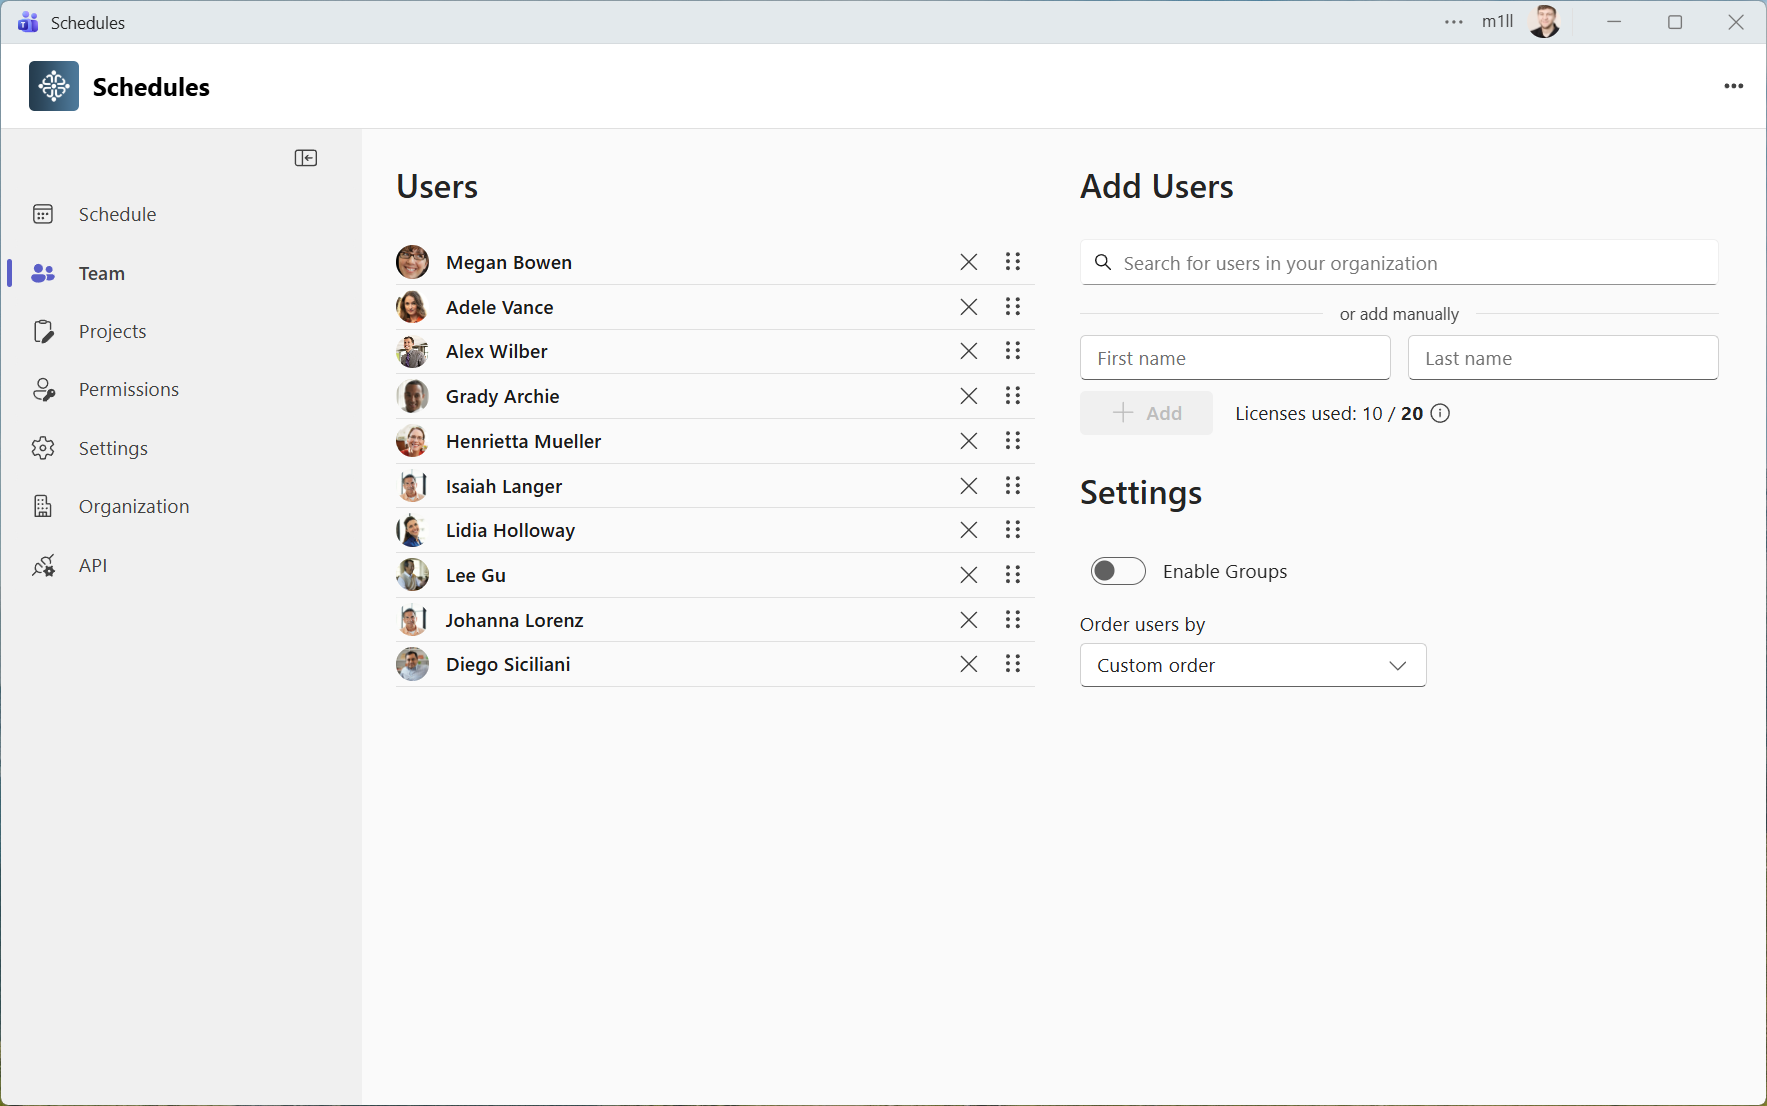Open the API section

click(91, 564)
